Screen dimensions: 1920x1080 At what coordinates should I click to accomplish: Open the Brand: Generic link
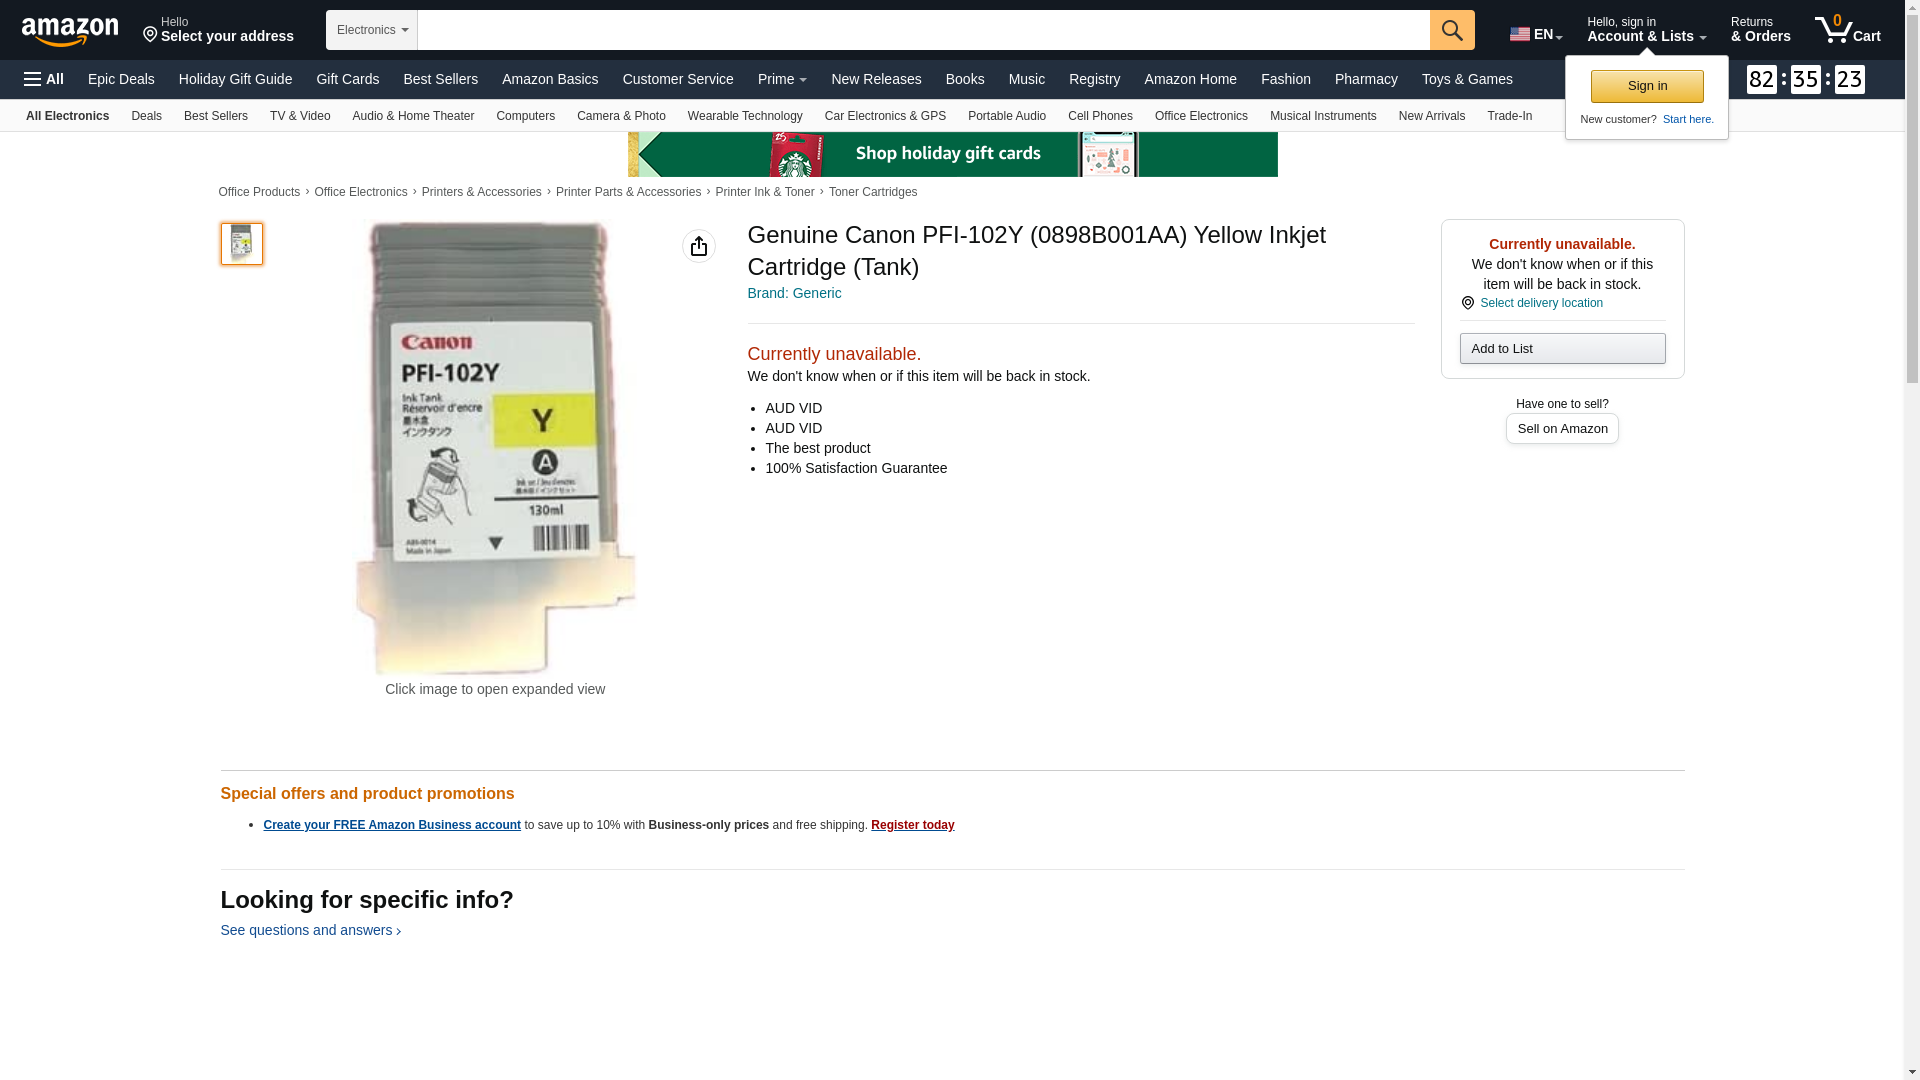coord(794,293)
